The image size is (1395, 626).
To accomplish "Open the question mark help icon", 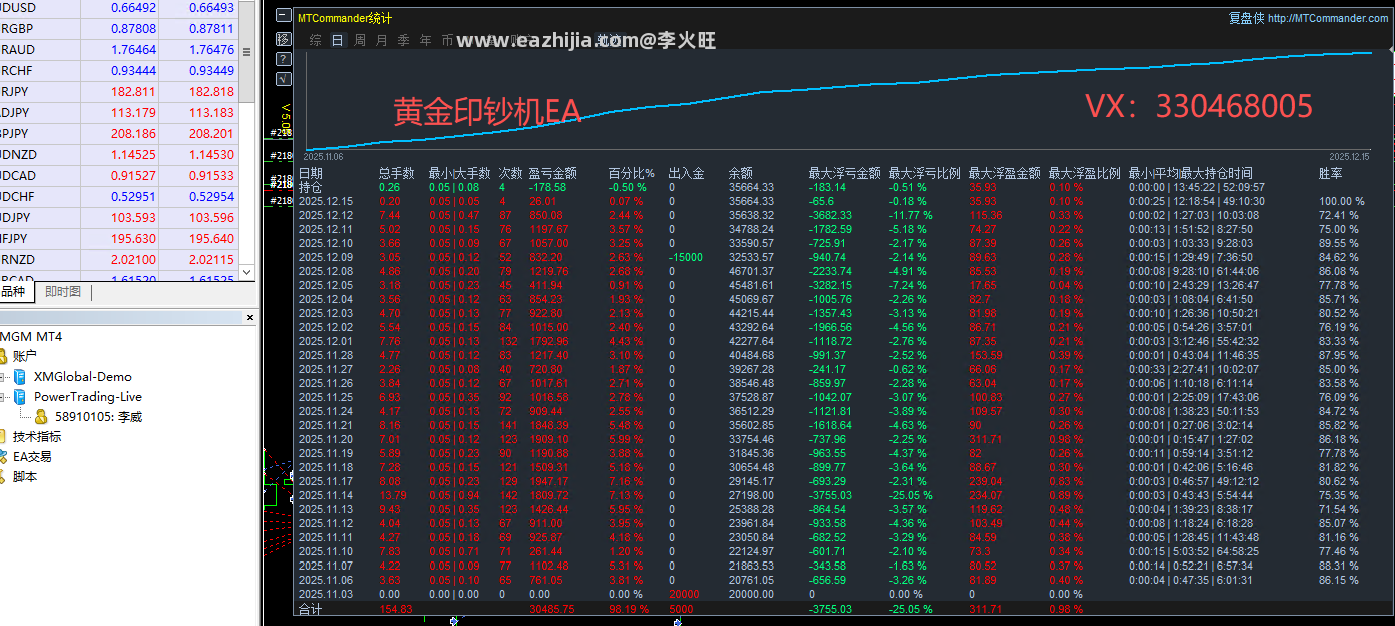I will pyautogui.click(x=283, y=59).
